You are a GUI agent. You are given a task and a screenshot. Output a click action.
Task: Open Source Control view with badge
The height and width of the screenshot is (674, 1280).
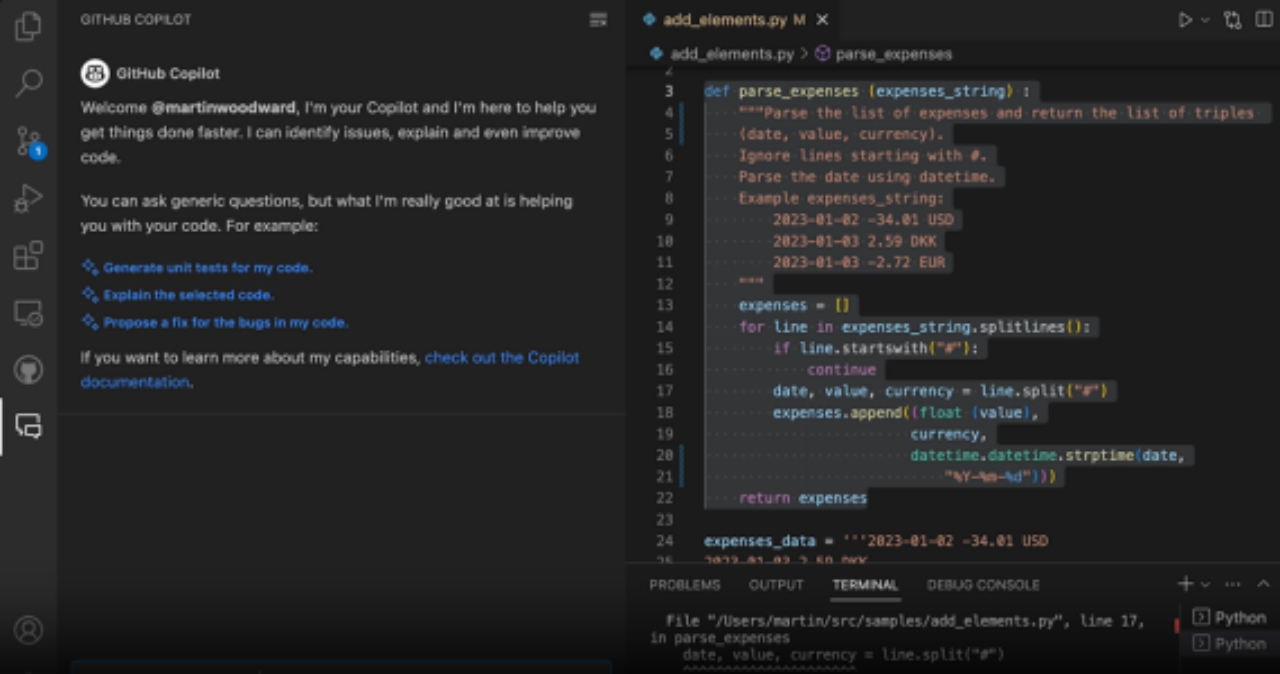click(x=28, y=142)
